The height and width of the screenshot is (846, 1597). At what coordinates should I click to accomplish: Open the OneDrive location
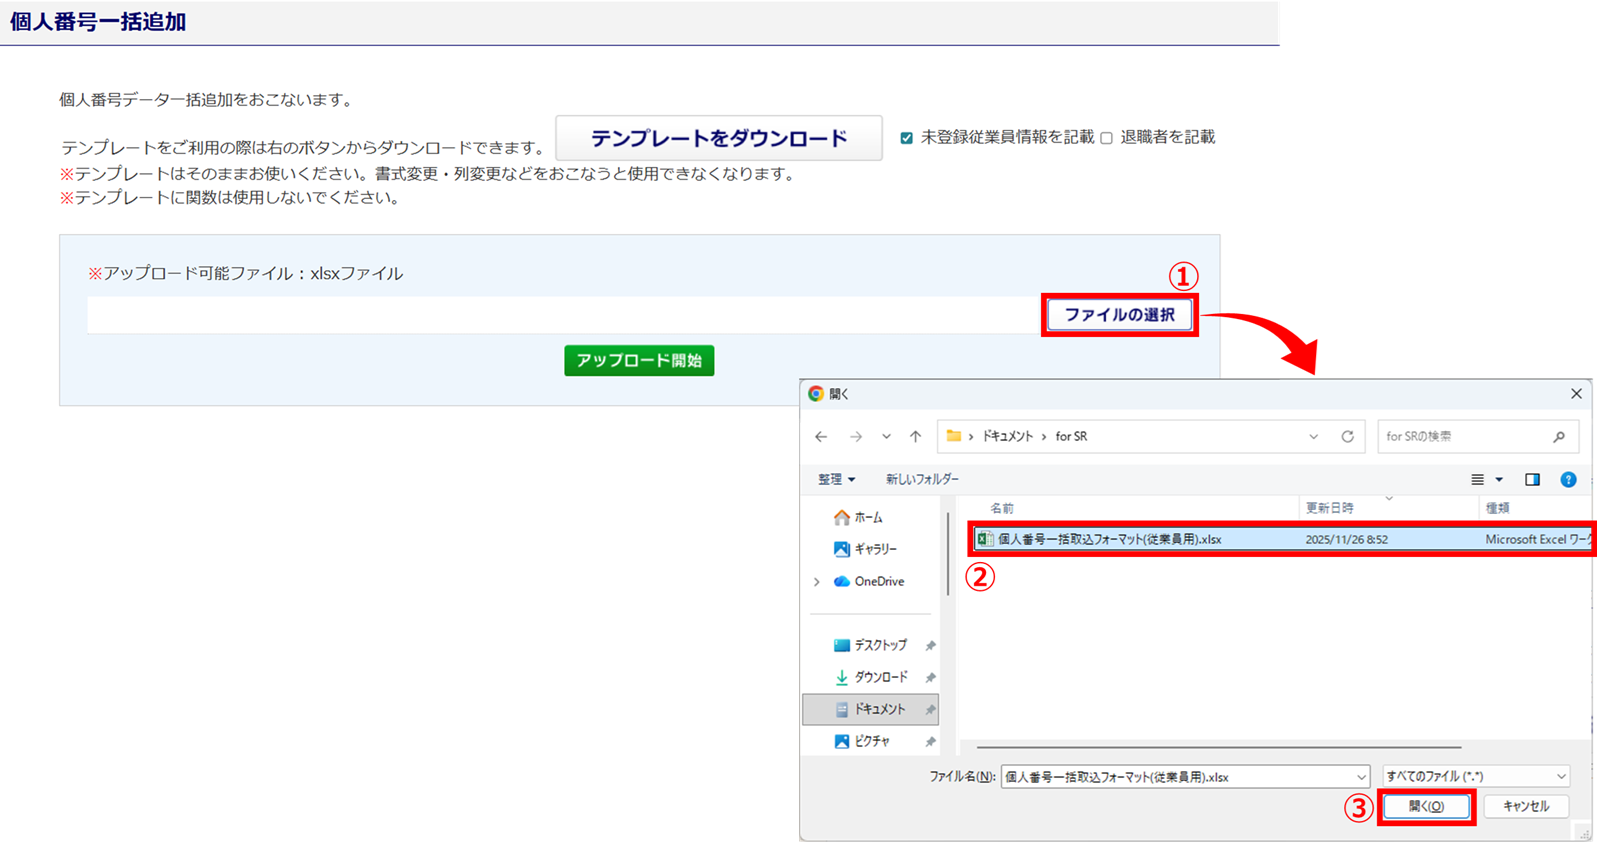tap(878, 581)
